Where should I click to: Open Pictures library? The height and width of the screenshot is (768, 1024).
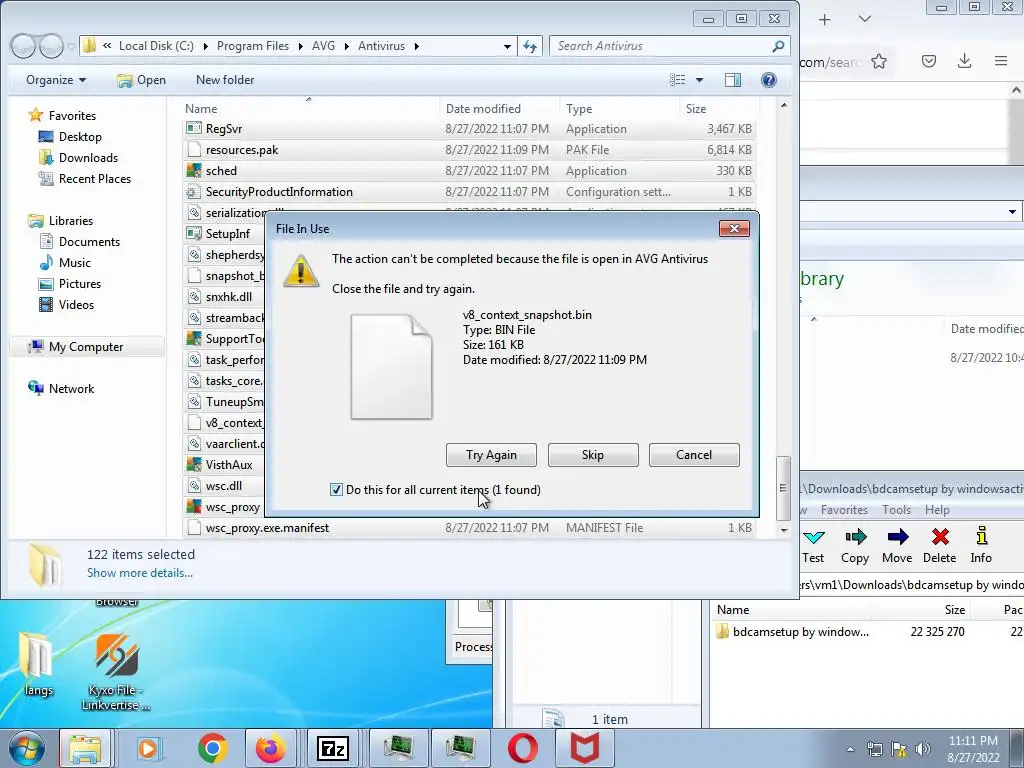[80, 283]
